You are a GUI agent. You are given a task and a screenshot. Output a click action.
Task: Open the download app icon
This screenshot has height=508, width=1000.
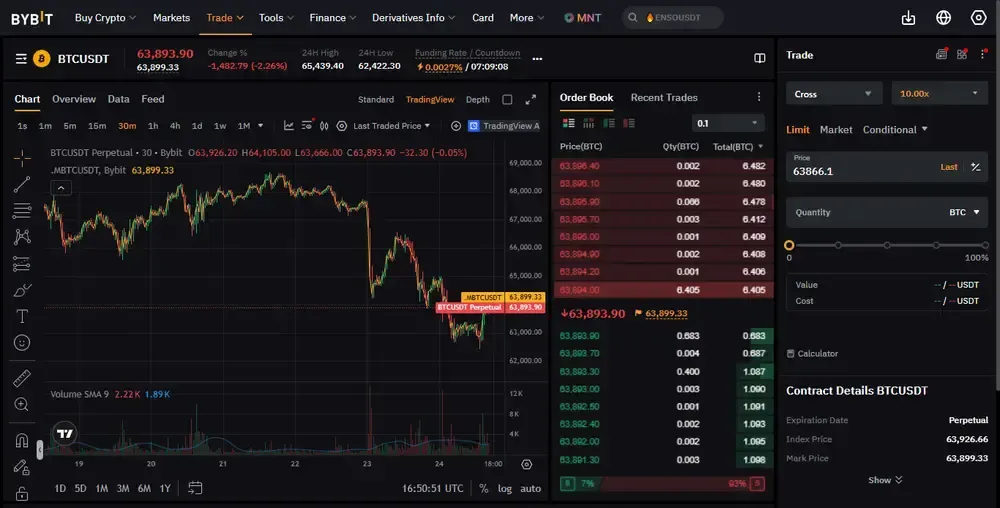tap(908, 18)
